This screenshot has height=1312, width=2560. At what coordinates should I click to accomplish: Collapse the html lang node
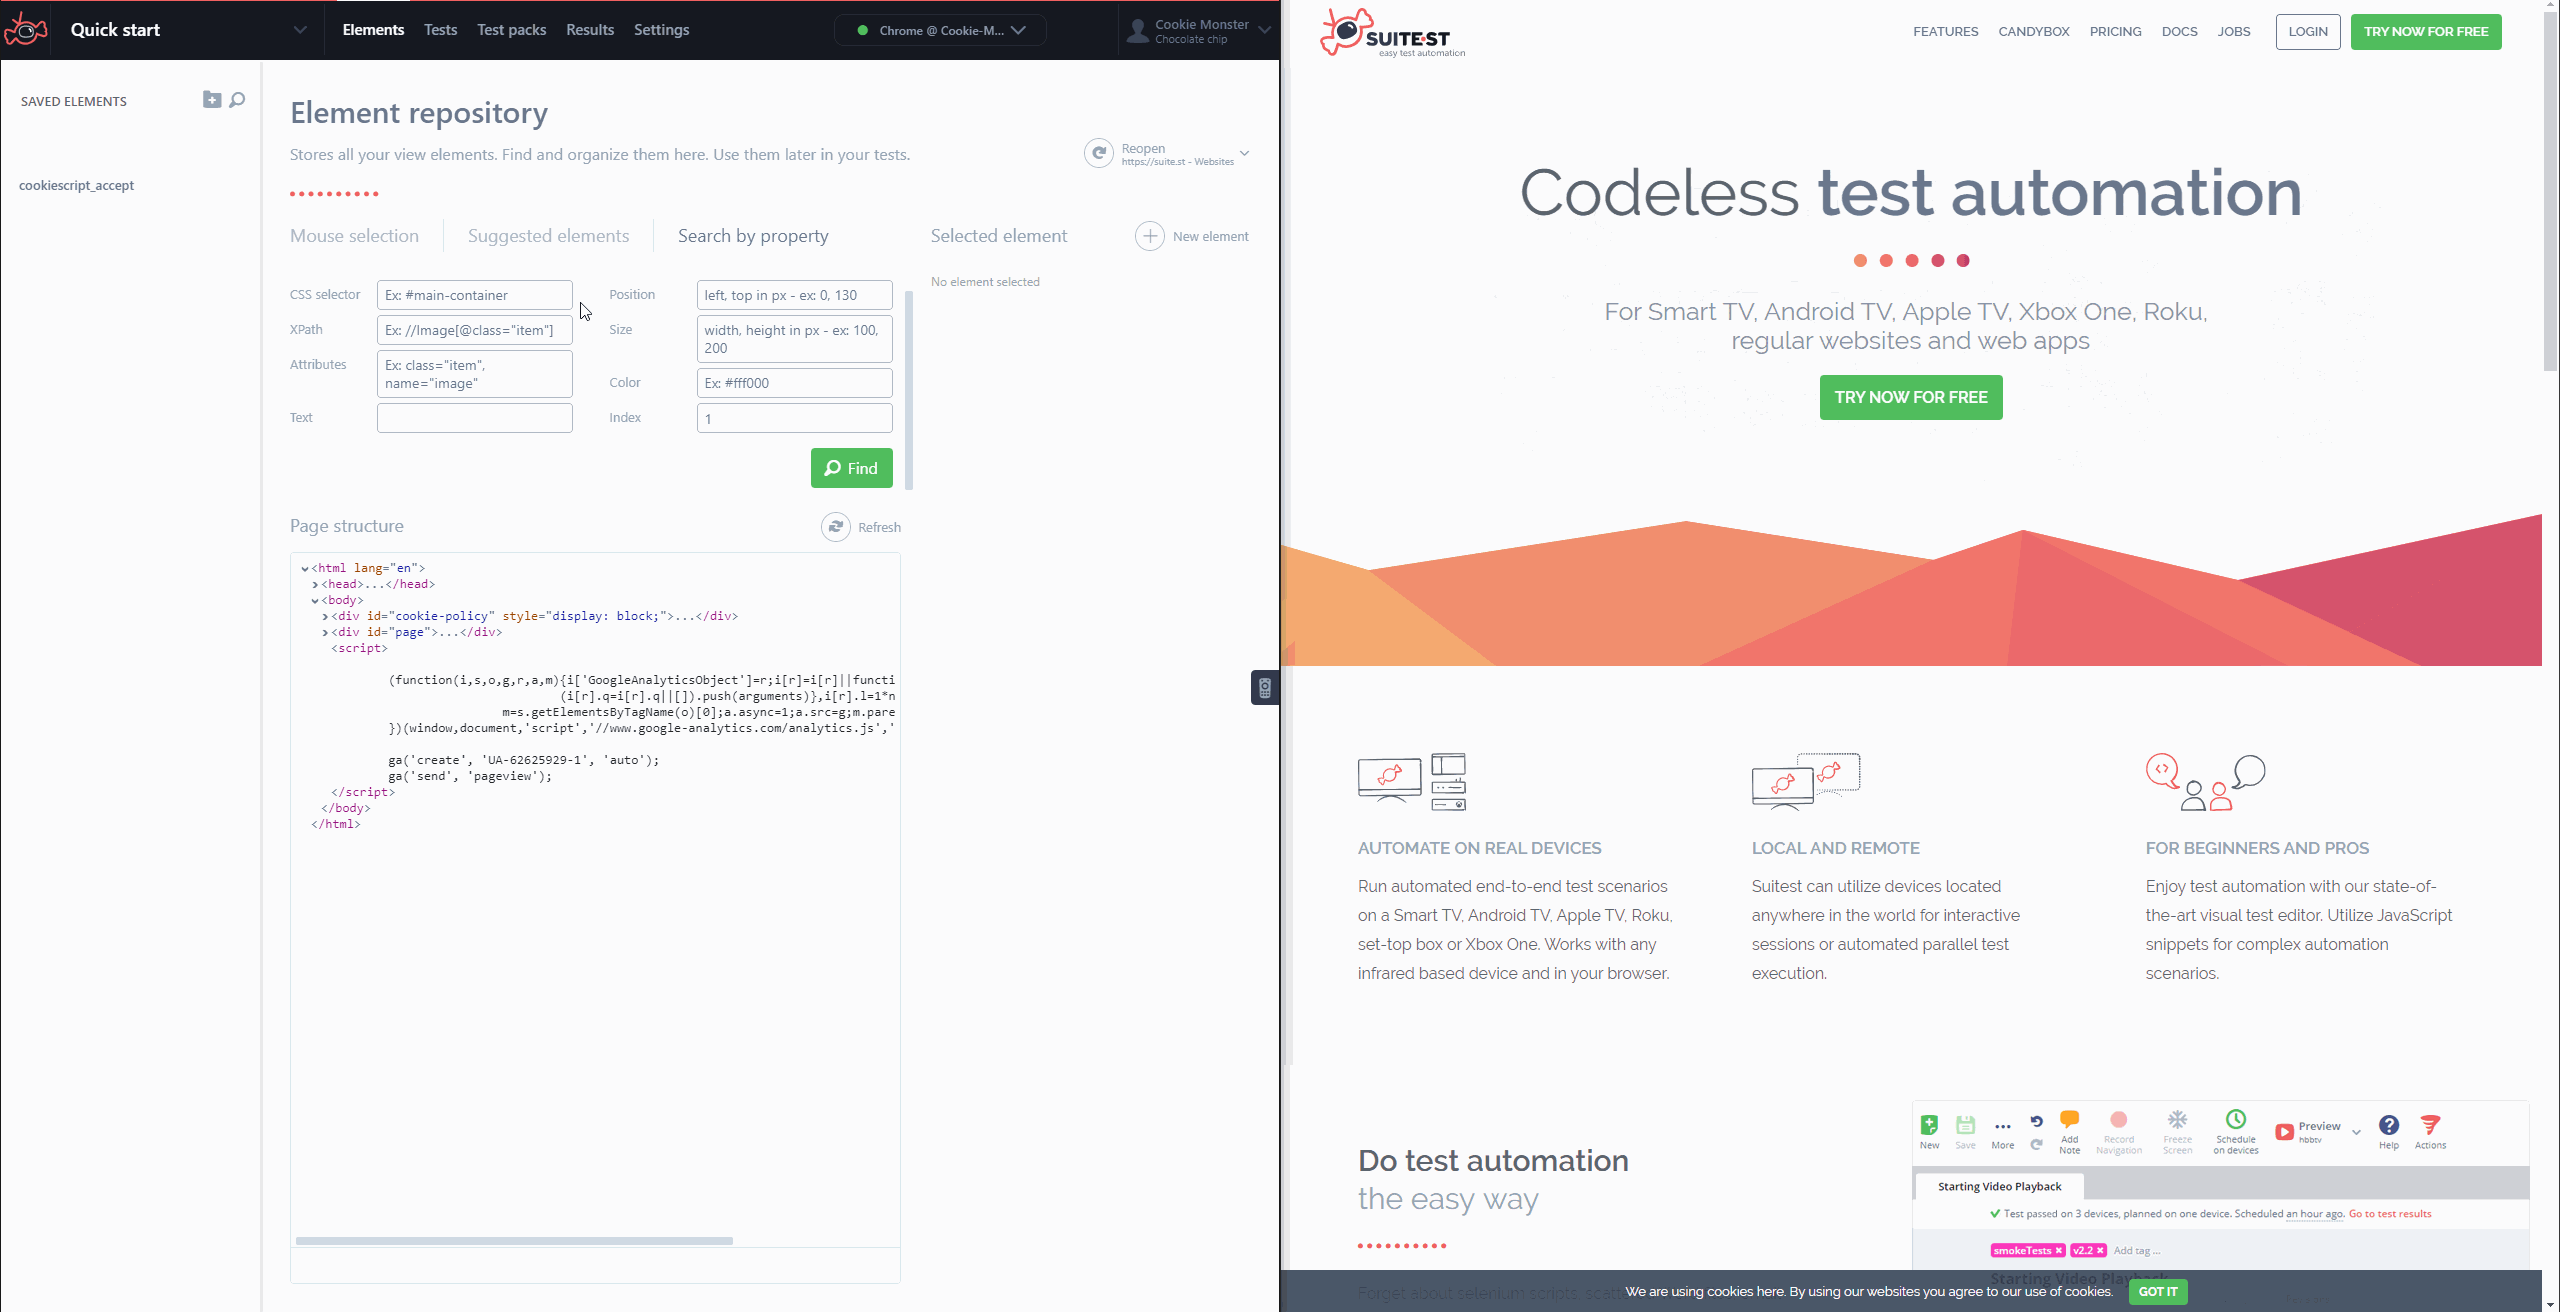pos(305,568)
